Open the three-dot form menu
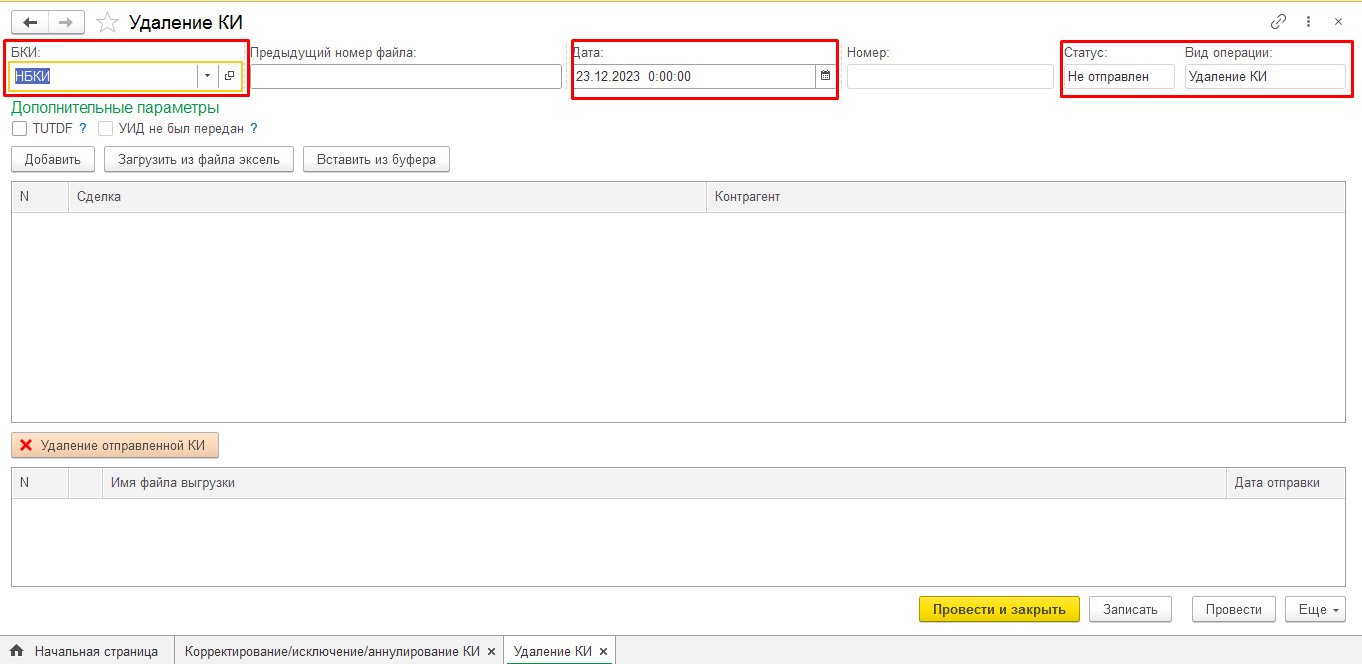This screenshot has width=1362, height=664. click(1308, 21)
